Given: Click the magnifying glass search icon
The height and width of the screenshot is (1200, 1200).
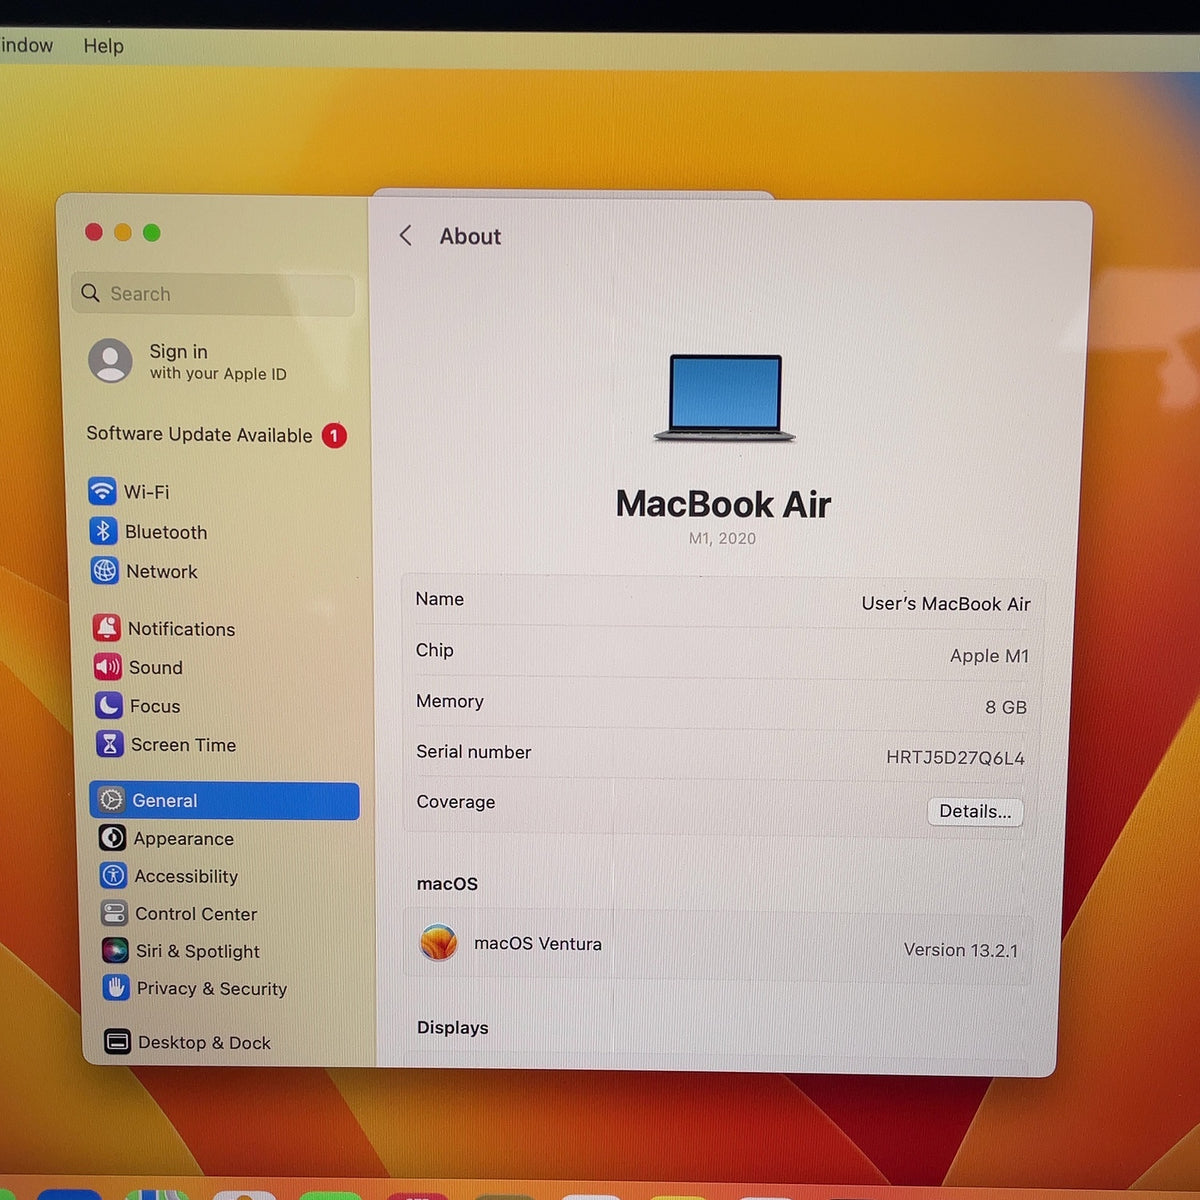Looking at the screenshot, I should [90, 293].
